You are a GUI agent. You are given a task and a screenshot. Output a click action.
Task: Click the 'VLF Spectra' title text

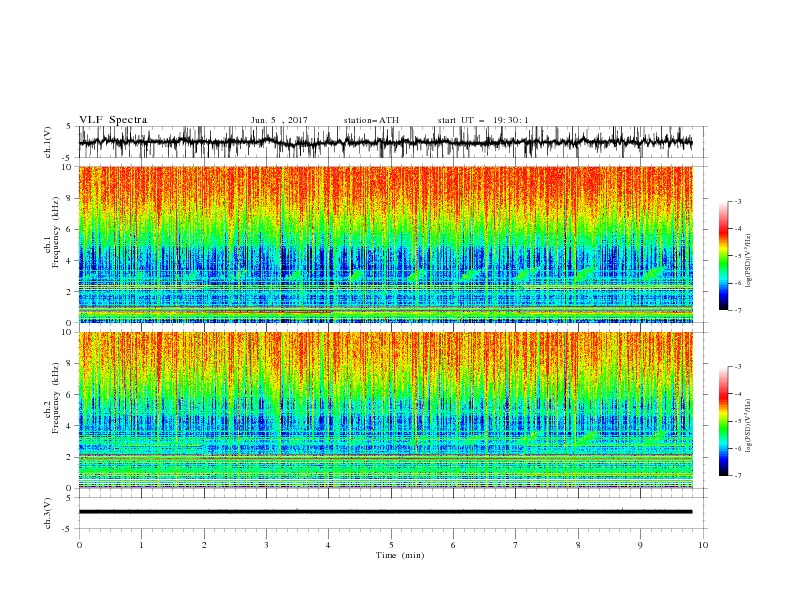coord(113,120)
